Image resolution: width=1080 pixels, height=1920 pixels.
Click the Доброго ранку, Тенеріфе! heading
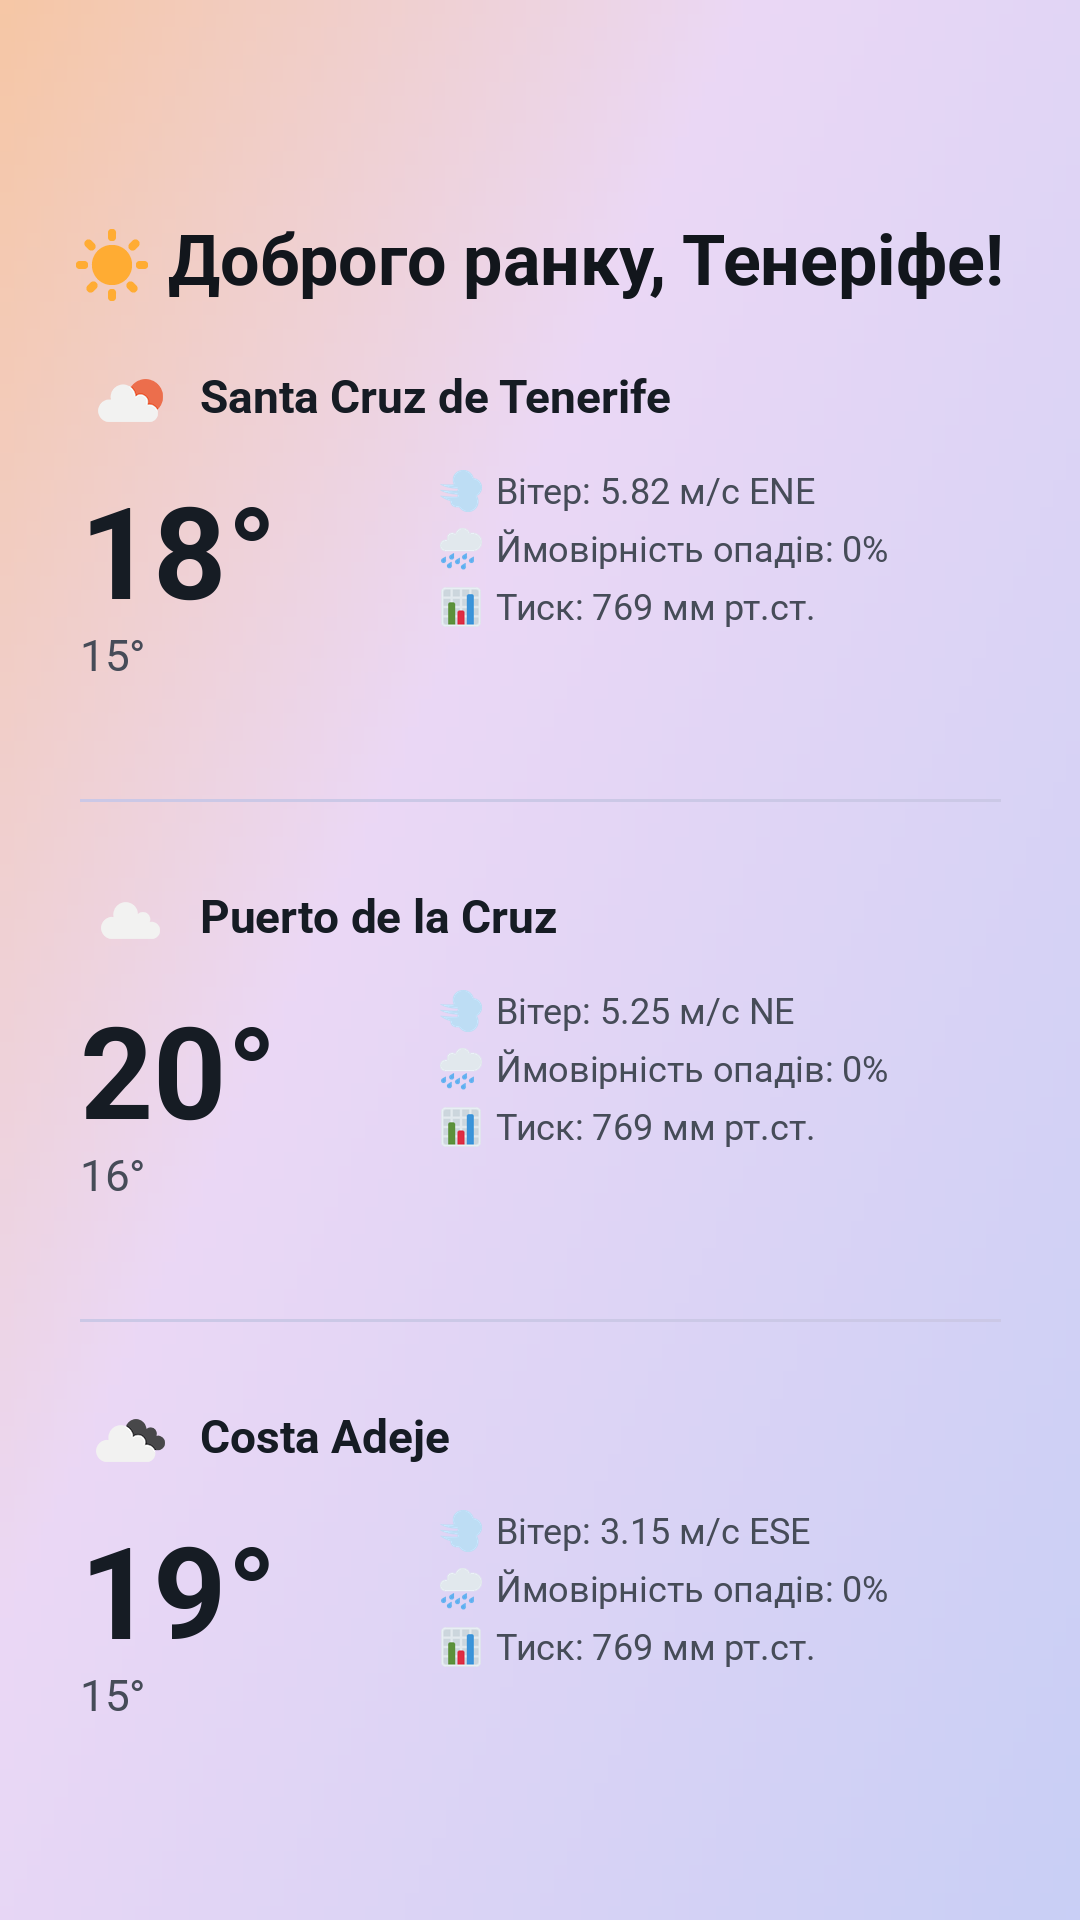(x=586, y=264)
